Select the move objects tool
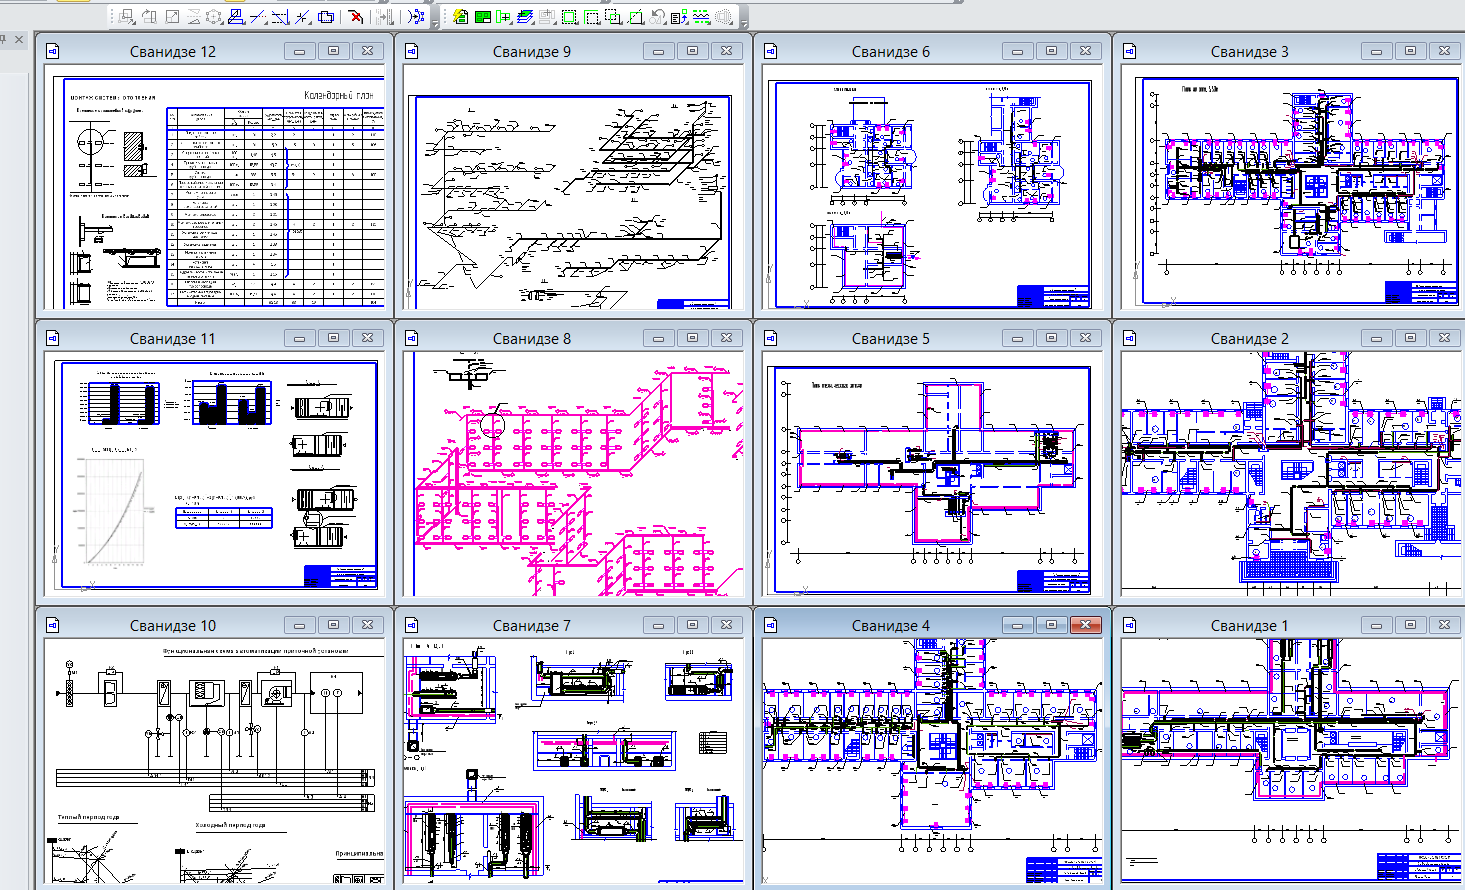 point(126,17)
